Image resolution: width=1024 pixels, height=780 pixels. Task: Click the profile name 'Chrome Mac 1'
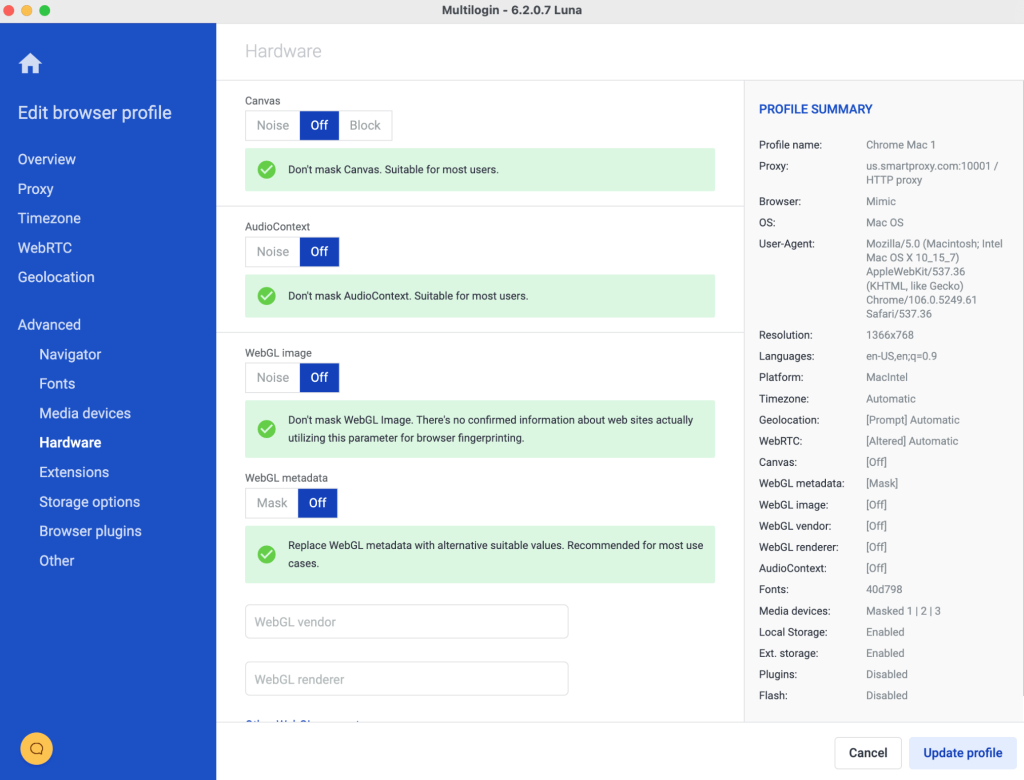tap(901, 145)
